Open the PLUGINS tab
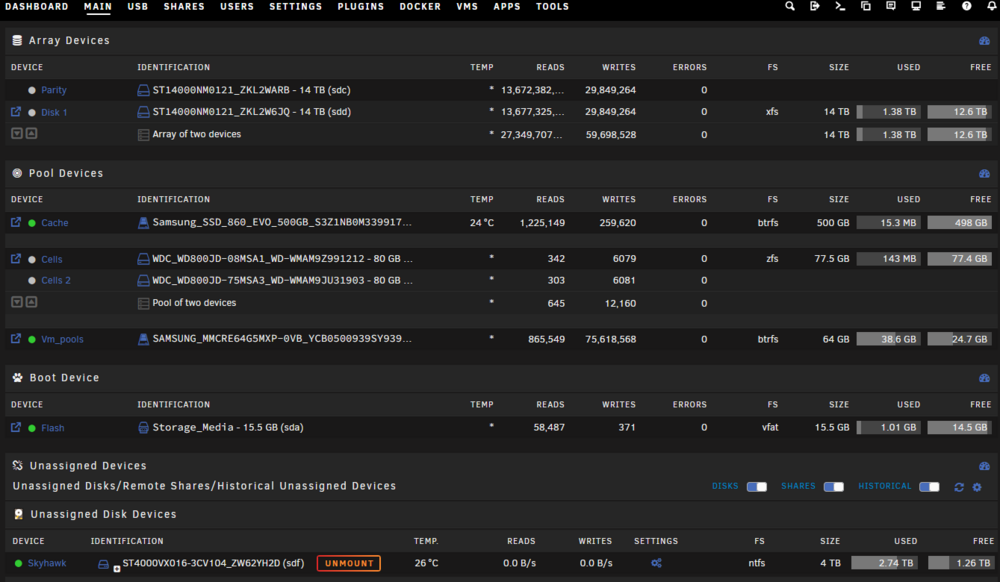This screenshot has height=582, width=1000. click(x=361, y=6)
